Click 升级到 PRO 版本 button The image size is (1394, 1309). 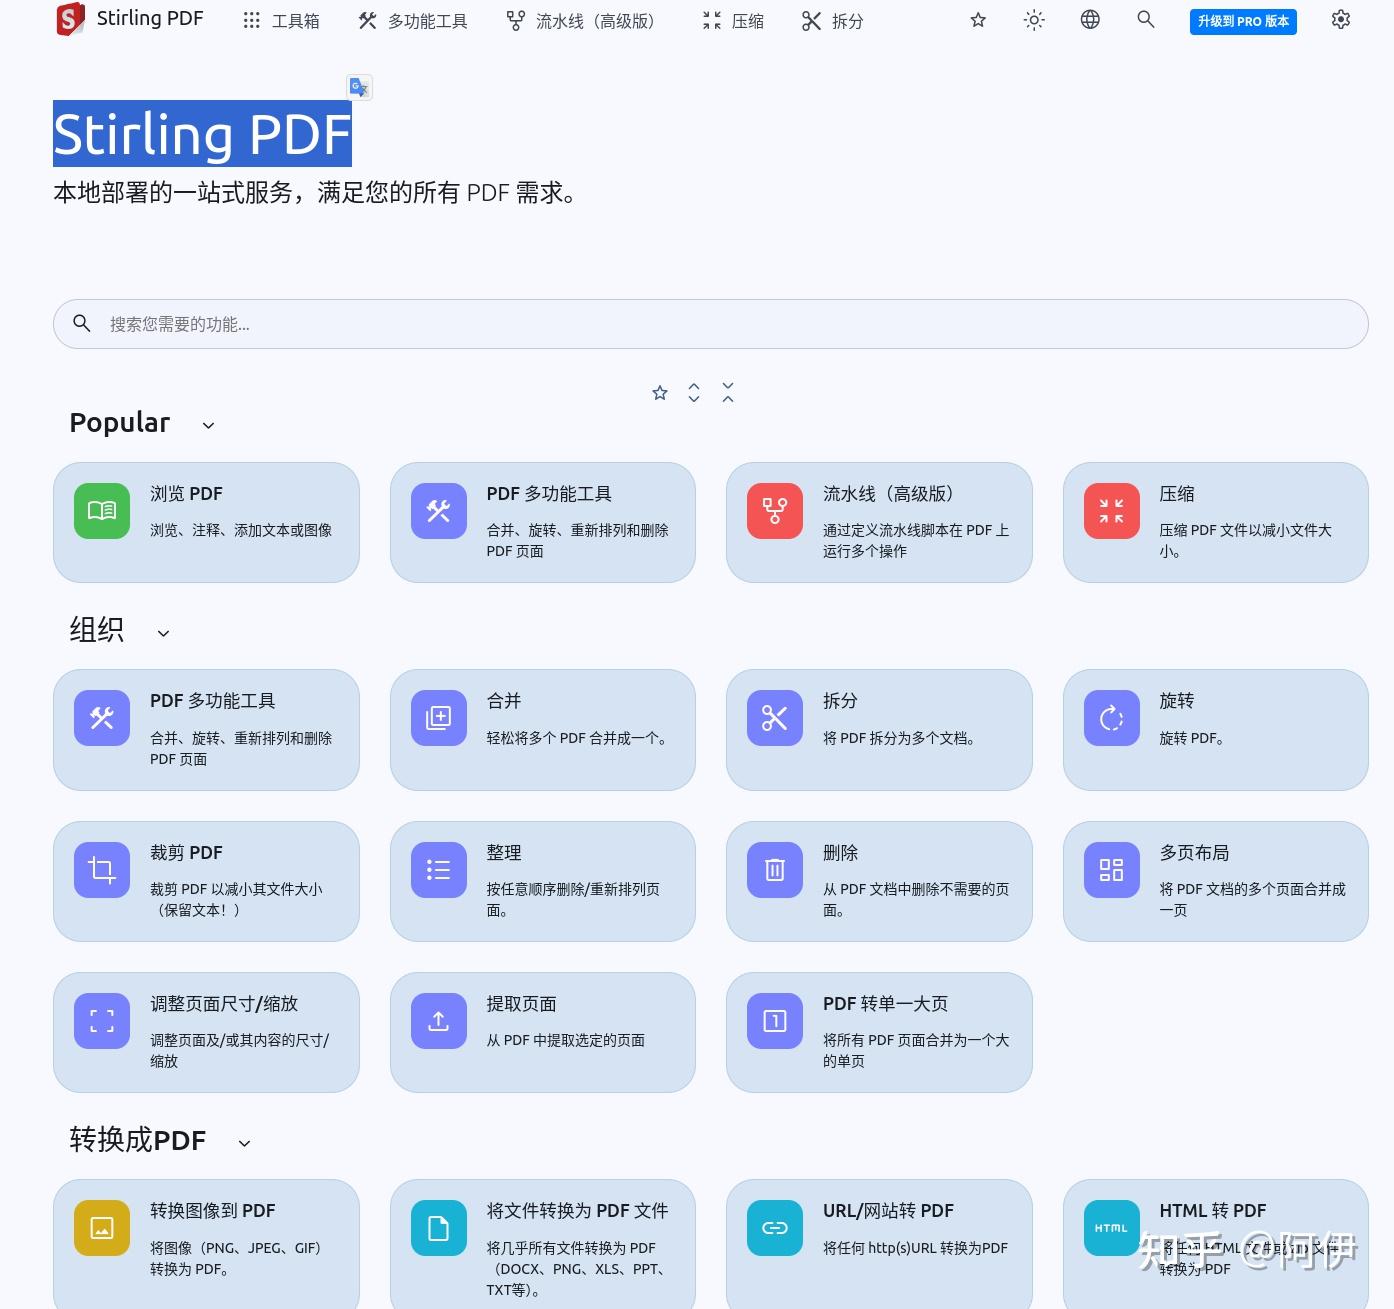[x=1243, y=21]
